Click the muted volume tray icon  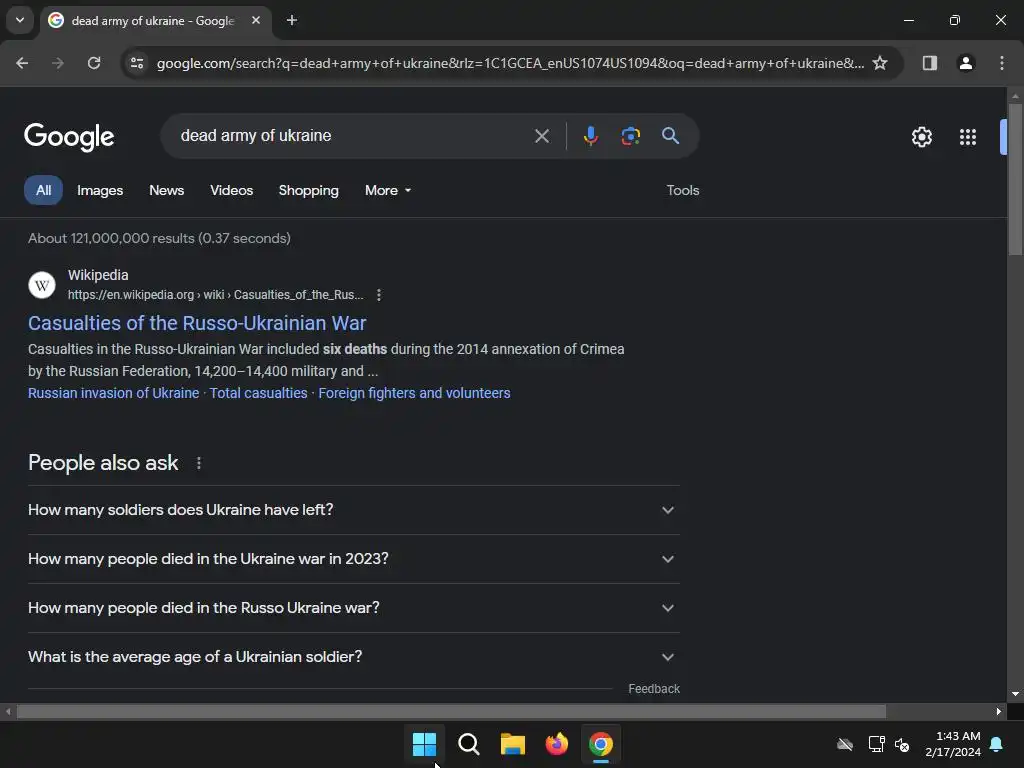point(902,744)
